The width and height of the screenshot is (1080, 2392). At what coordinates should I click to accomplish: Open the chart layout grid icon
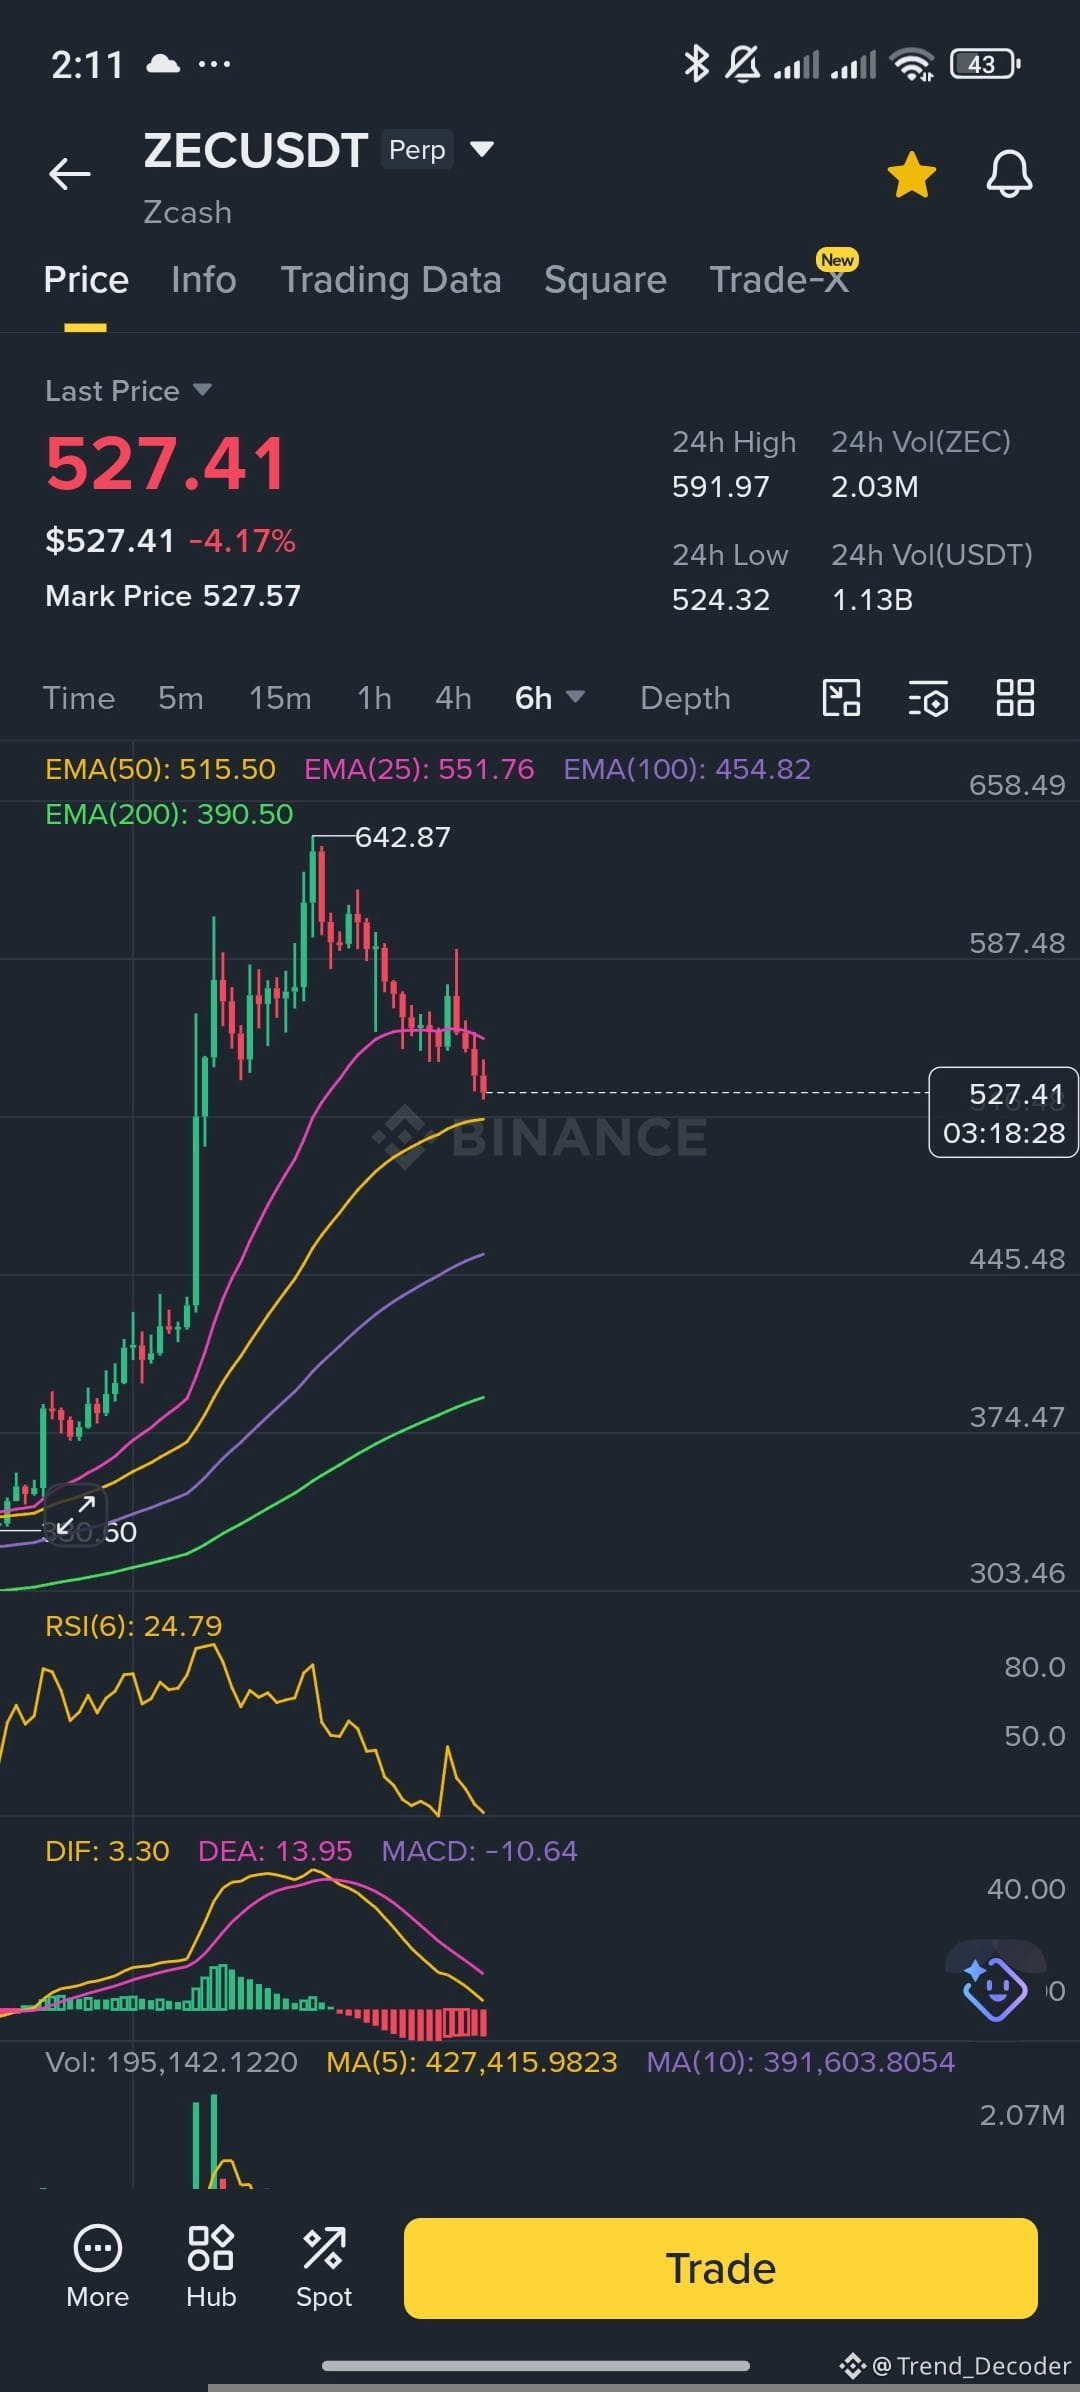coord(1015,697)
